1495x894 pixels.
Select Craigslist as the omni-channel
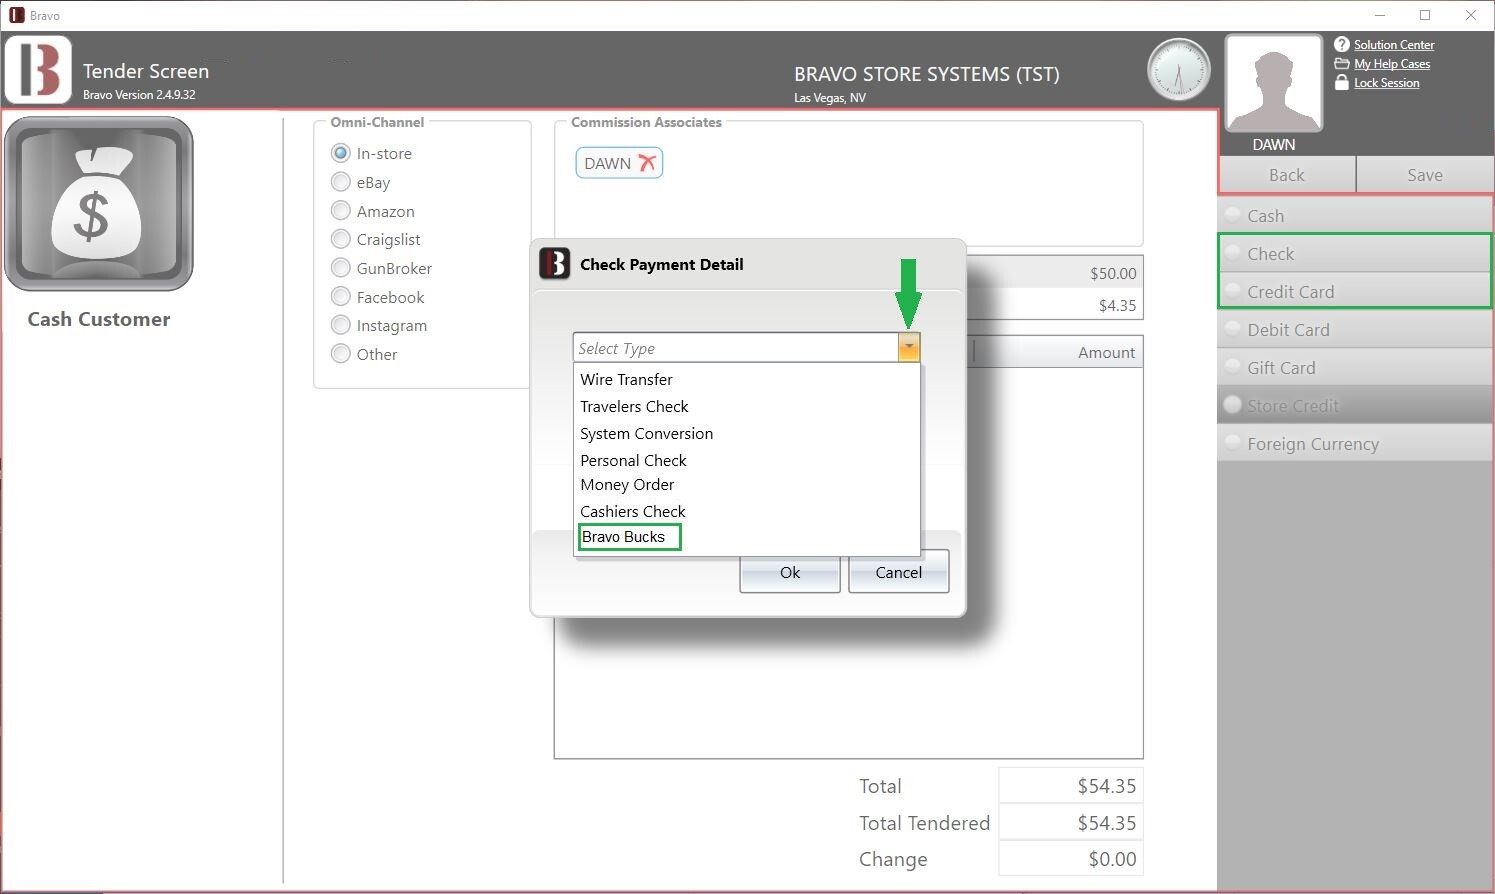(341, 239)
